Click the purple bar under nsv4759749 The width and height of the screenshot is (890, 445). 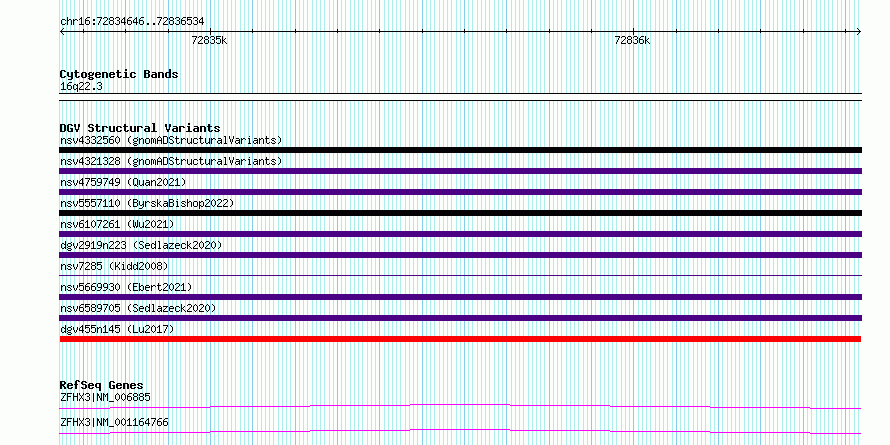tap(460, 192)
